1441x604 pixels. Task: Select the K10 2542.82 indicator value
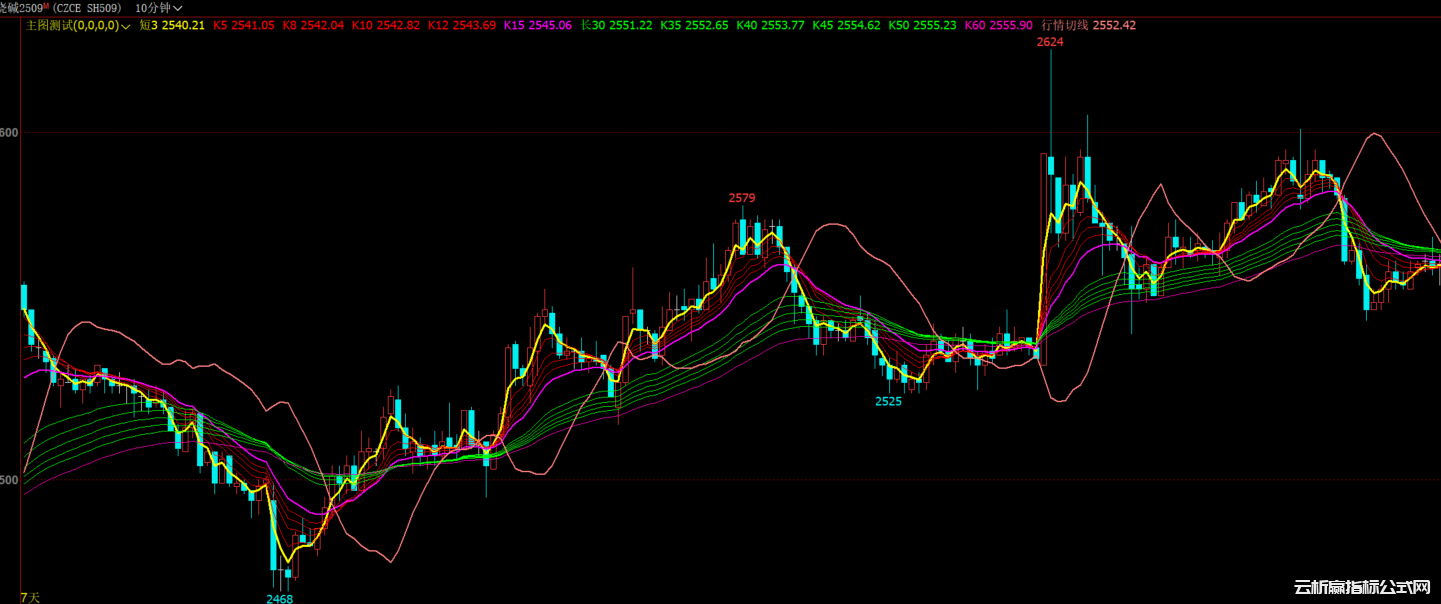pyautogui.click(x=386, y=25)
